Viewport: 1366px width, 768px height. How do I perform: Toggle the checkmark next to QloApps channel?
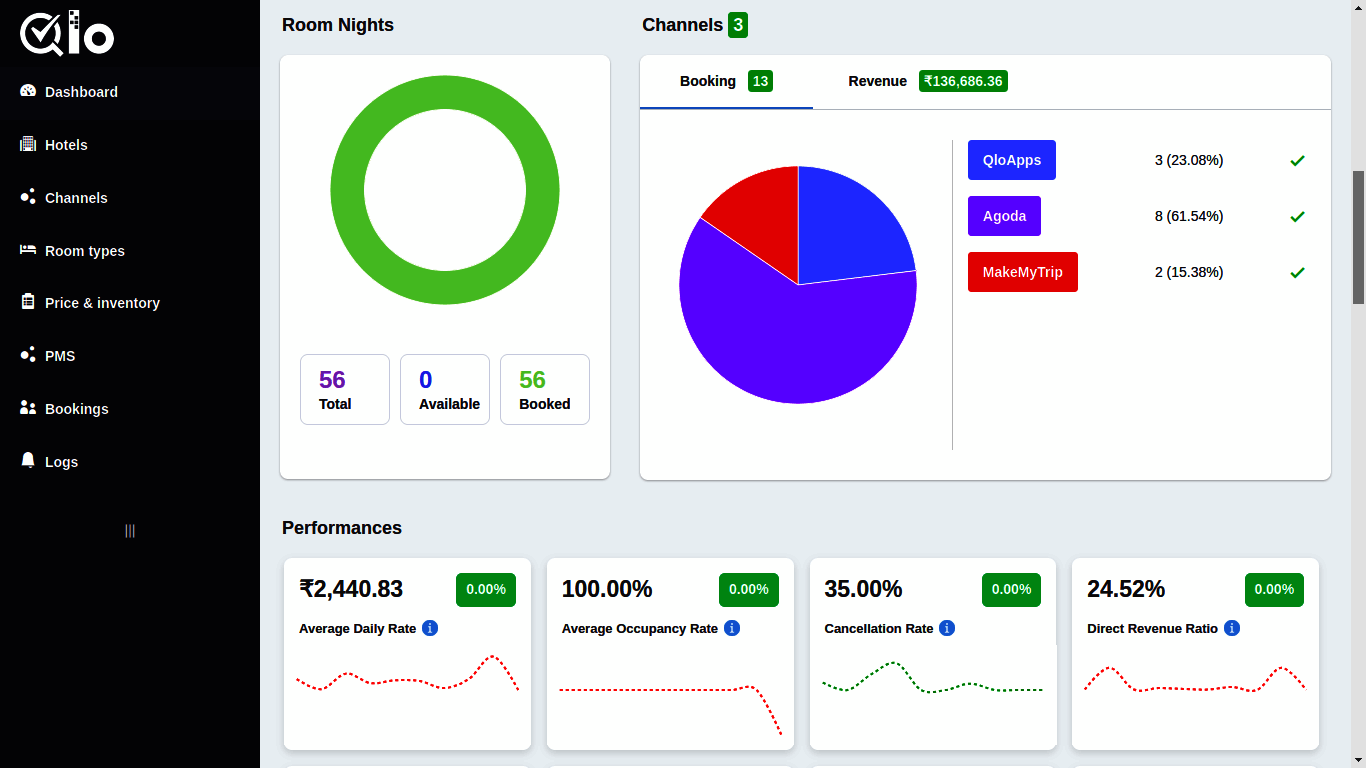click(1297, 160)
